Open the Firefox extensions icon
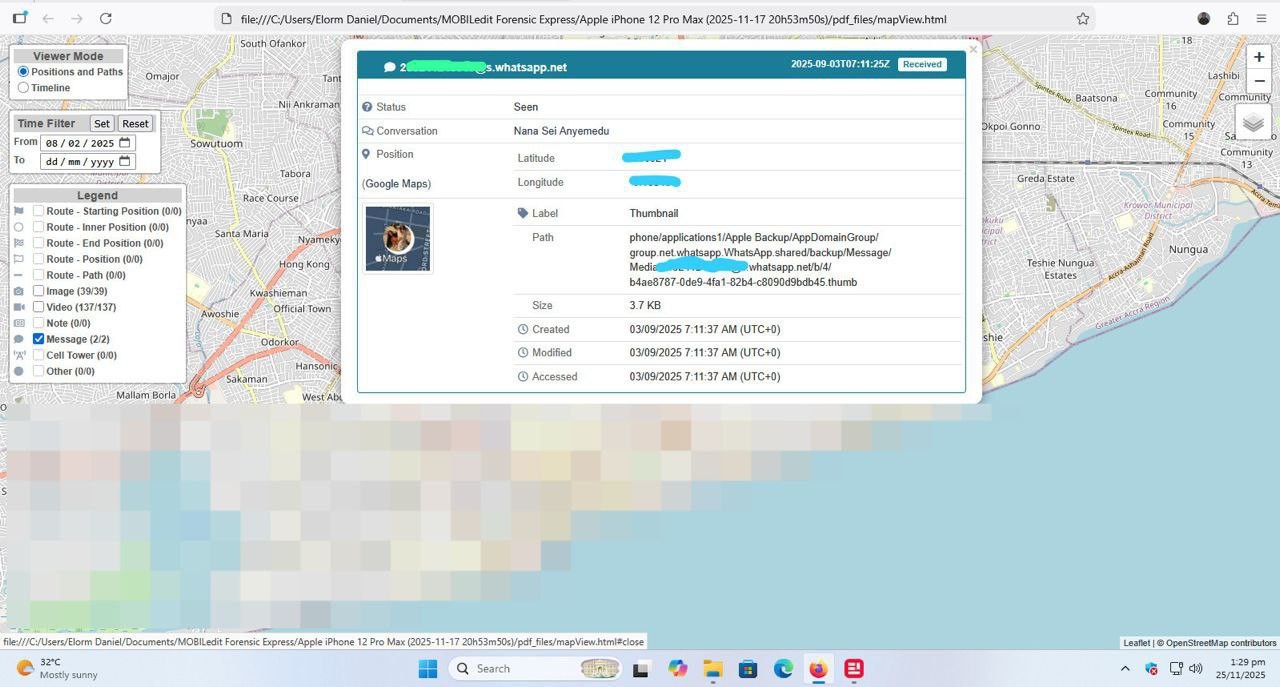The image size is (1280, 687). (x=1233, y=19)
